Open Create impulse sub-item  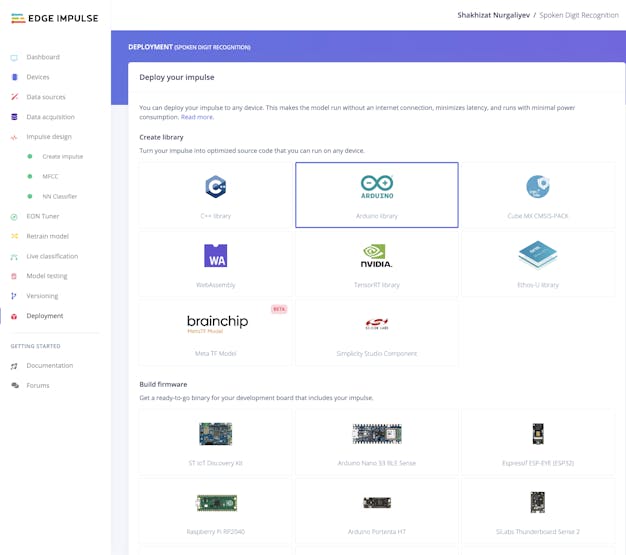pos(63,157)
